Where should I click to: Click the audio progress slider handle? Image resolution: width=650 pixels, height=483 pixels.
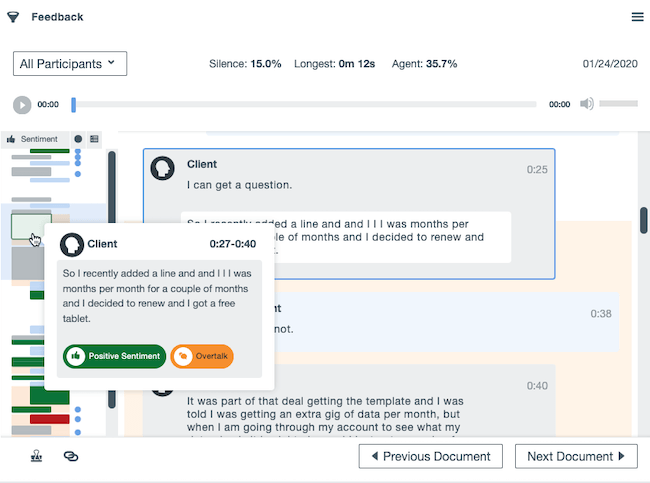point(73,104)
